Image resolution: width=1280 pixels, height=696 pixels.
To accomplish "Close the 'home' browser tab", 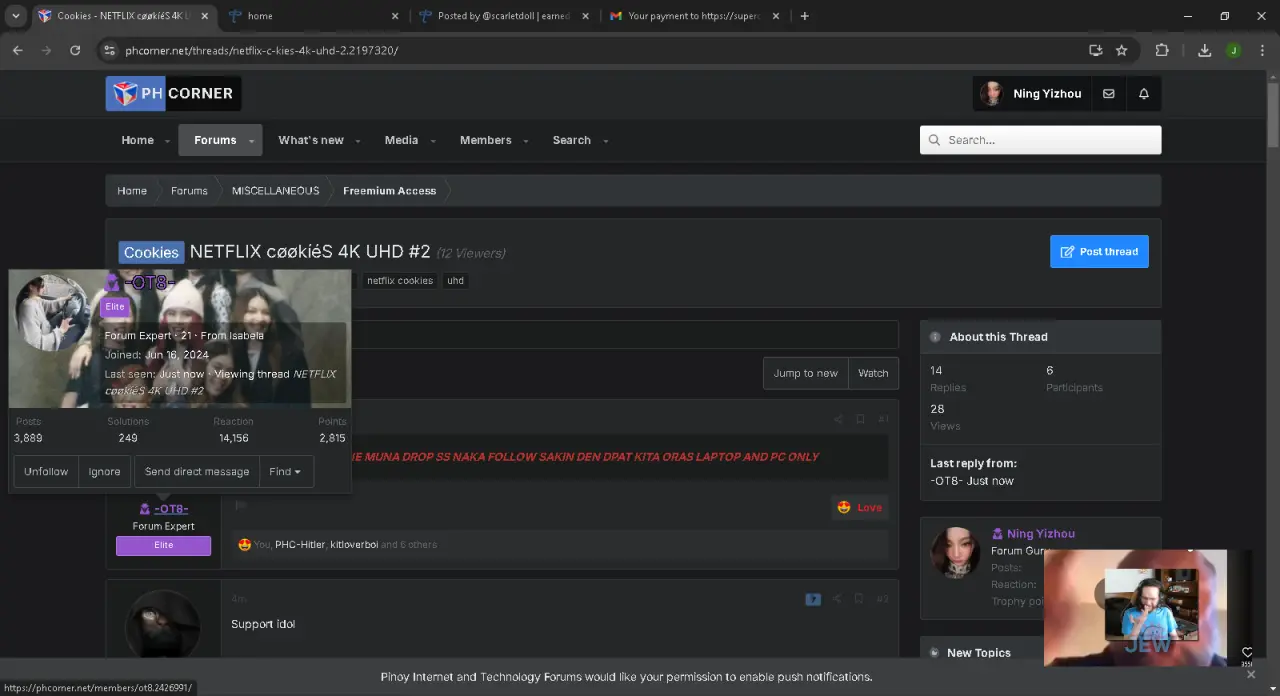I will tap(395, 16).
